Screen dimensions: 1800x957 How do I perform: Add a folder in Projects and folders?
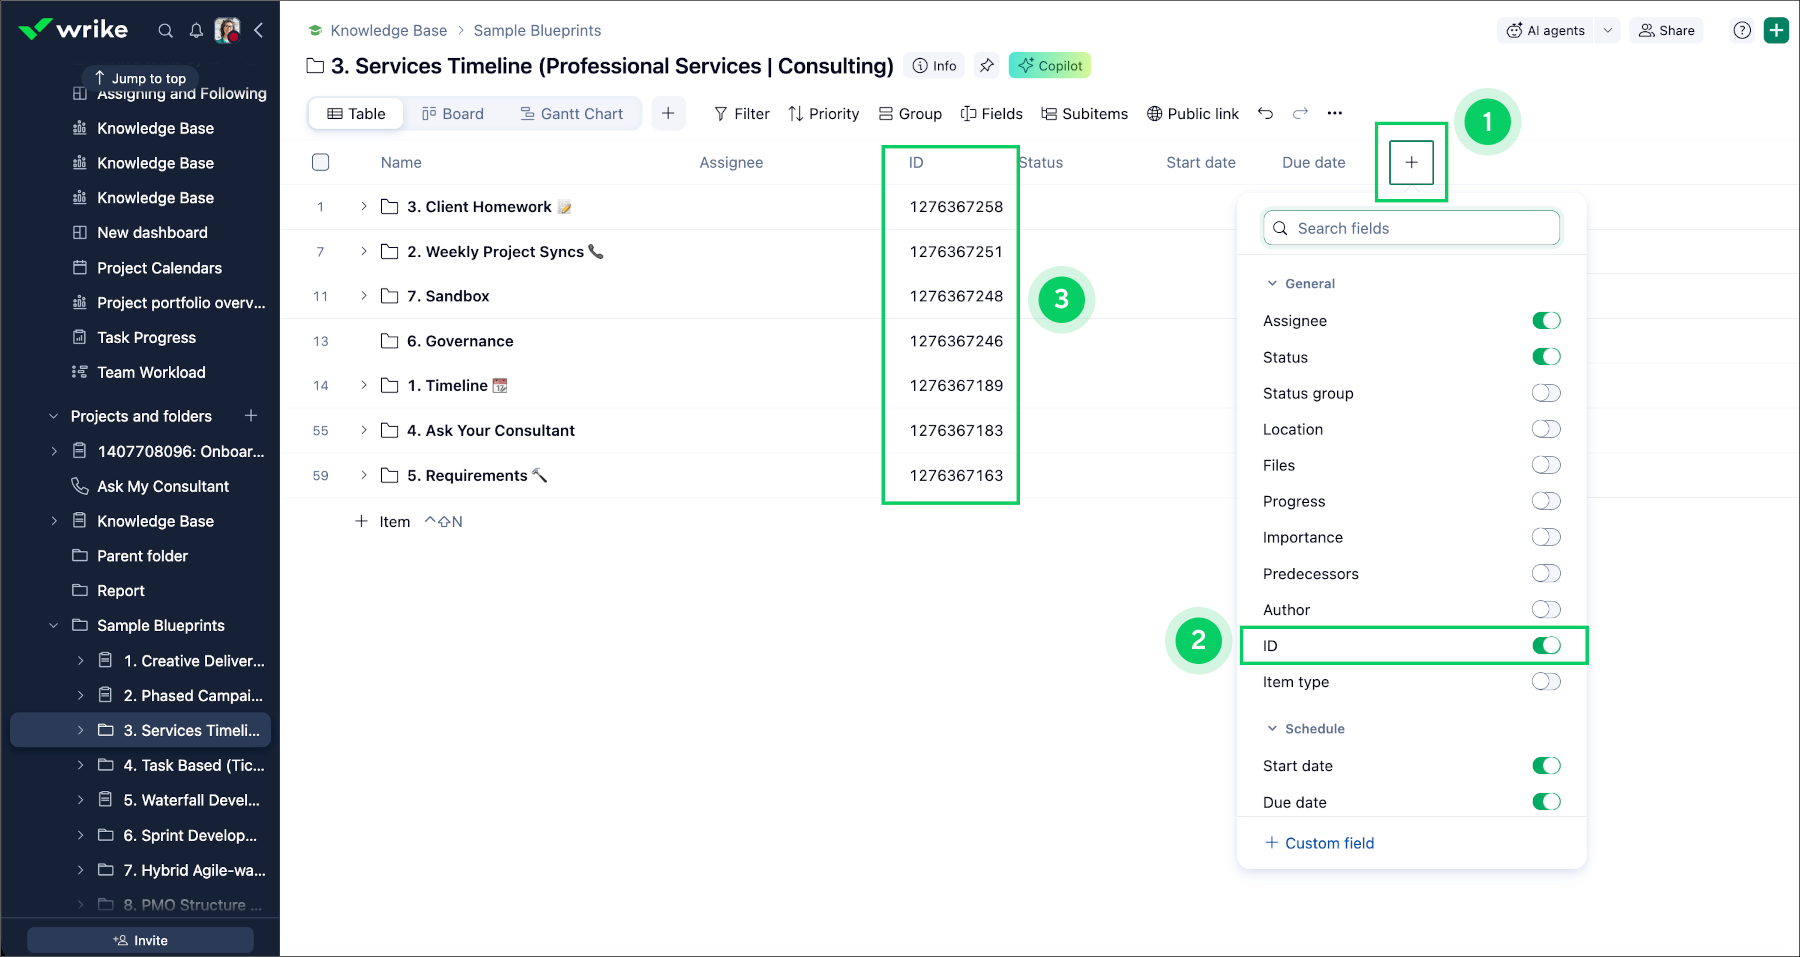[251, 416]
